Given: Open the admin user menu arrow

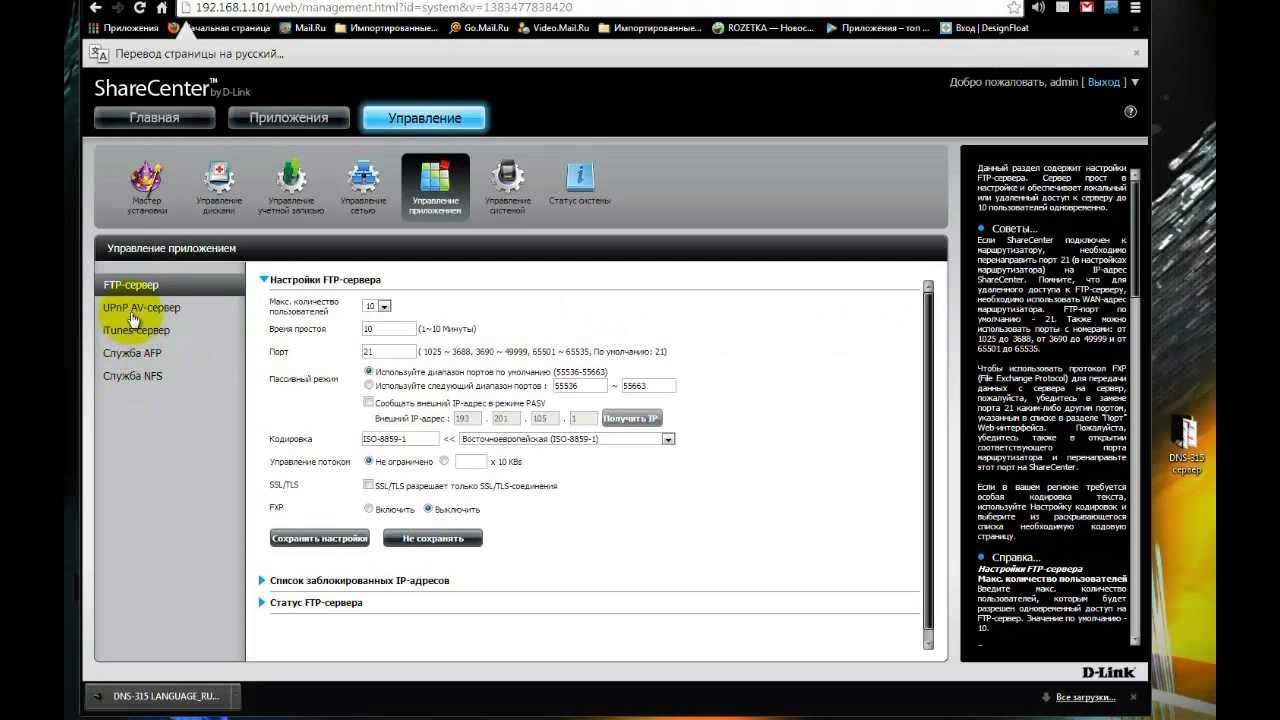Looking at the screenshot, I should pyautogui.click(x=1135, y=82).
